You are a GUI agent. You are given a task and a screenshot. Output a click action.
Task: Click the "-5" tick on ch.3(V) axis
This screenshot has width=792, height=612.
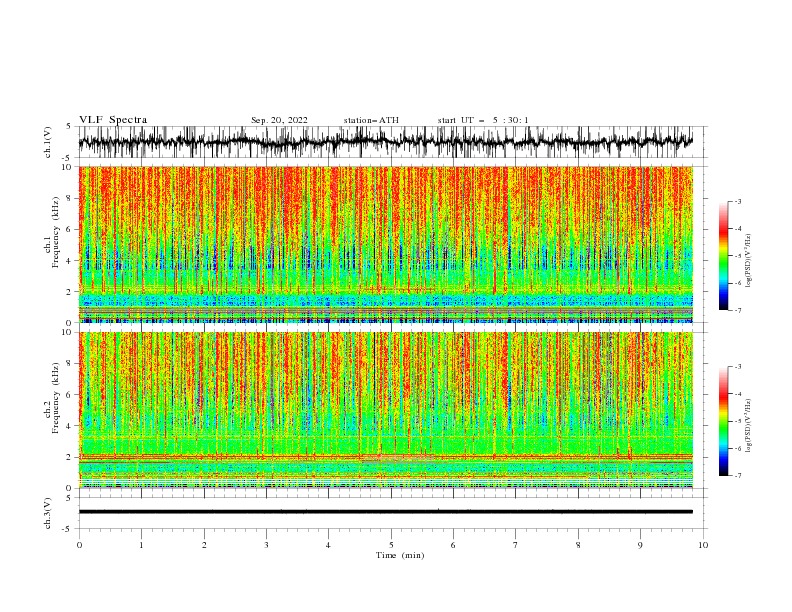pos(68,529)
